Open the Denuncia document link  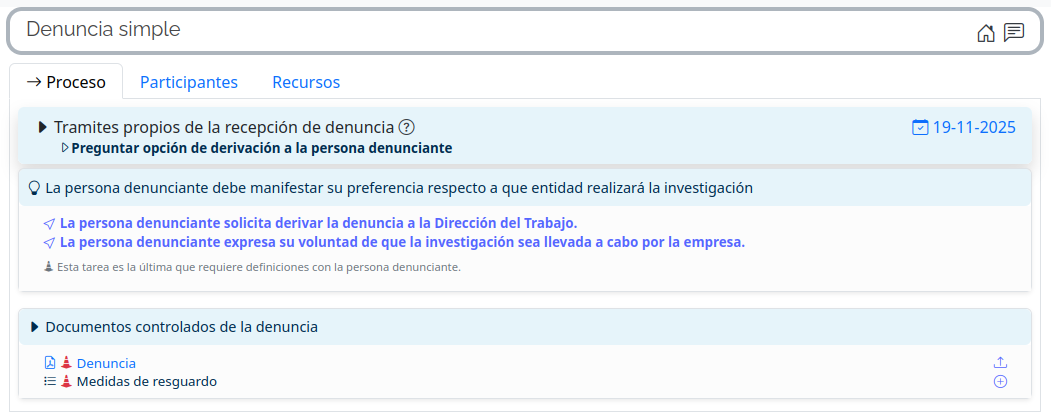pyautogui.click(x=106, y=363)
